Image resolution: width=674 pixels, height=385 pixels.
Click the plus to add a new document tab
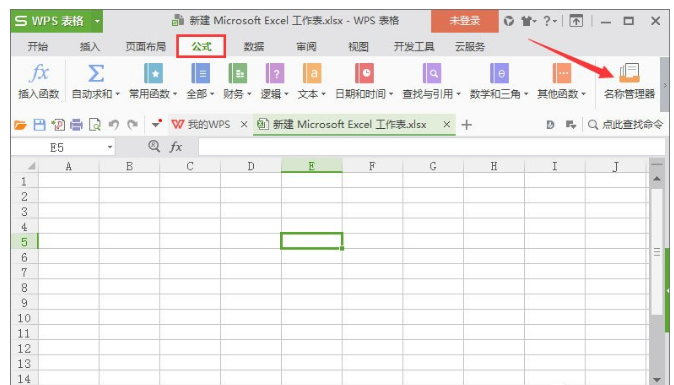pos(466,125)
